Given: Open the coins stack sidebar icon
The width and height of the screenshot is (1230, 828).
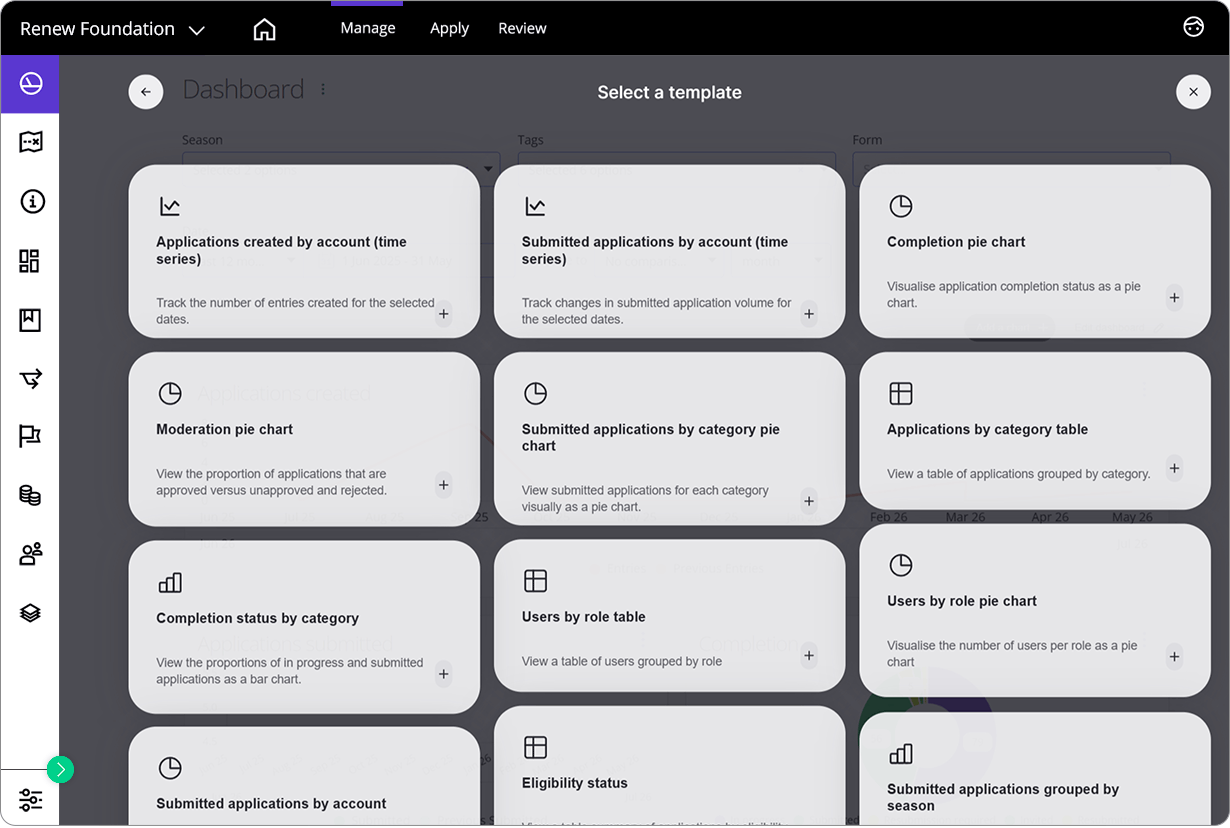Looking at the screenshot, I should click(x=30, y=495).
